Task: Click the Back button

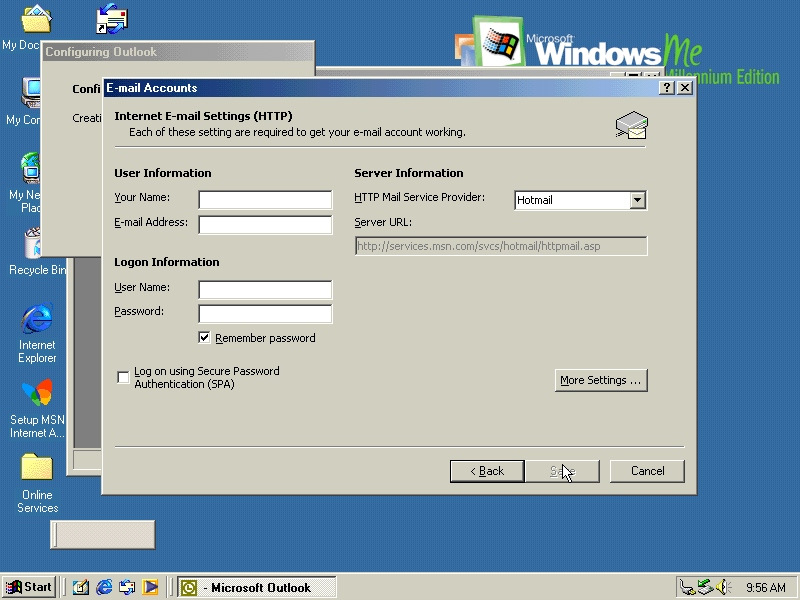Action: 487,471
